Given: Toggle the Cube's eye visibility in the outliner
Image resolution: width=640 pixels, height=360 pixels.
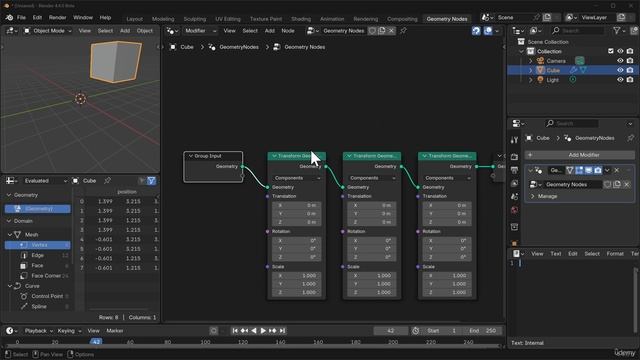Looking at the screenshot, I should point(620,70).
